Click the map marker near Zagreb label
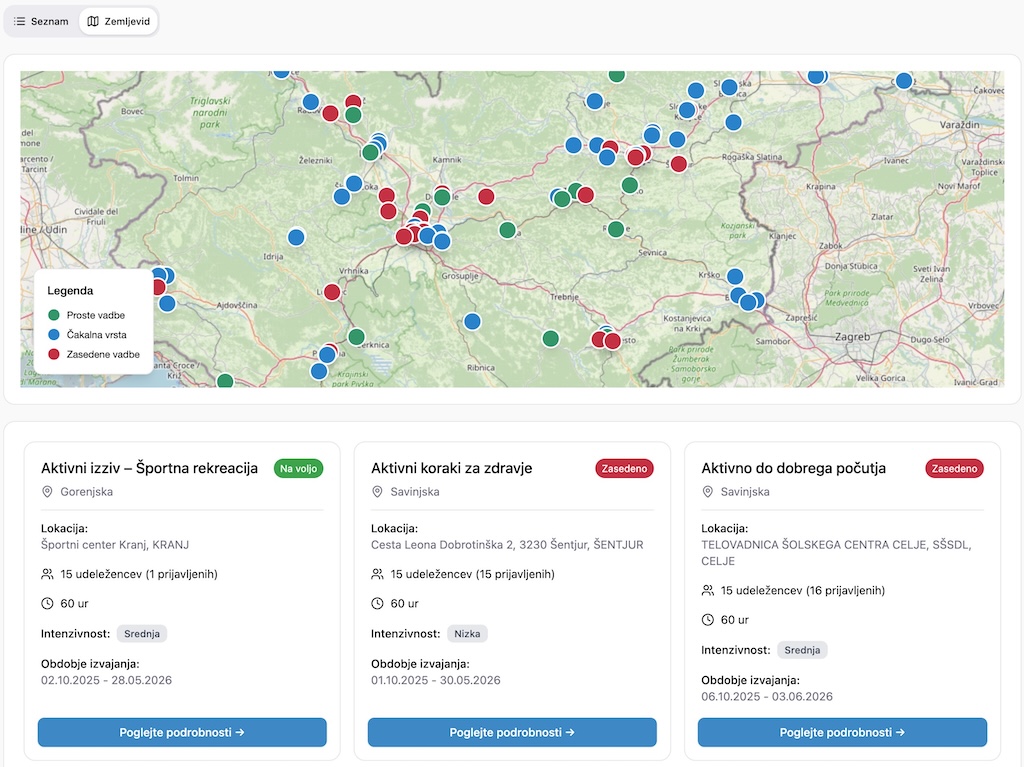This screenshot has width=1024, height=767. pyautogui.click(x=756, y=300)
